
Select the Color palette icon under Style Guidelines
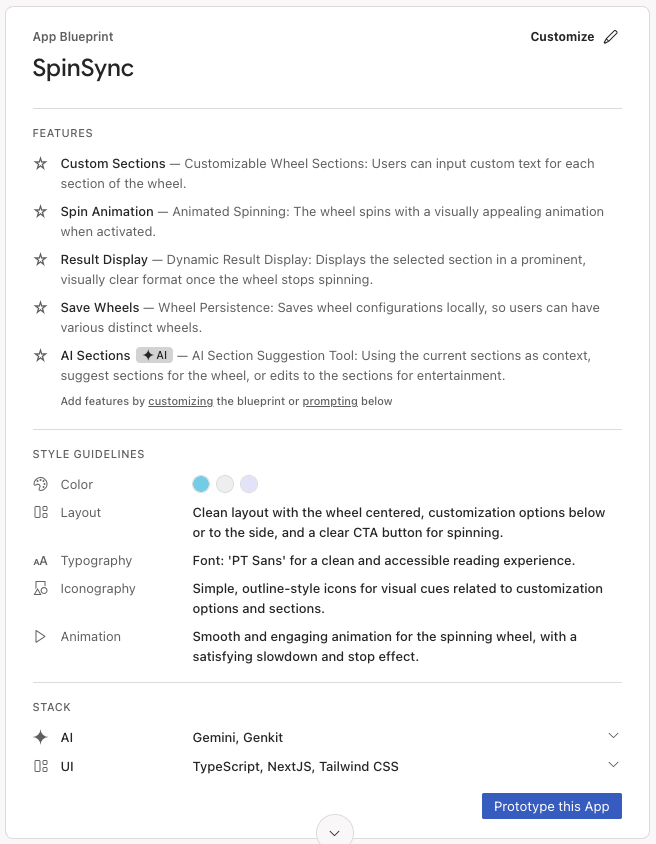pos(40,484)
